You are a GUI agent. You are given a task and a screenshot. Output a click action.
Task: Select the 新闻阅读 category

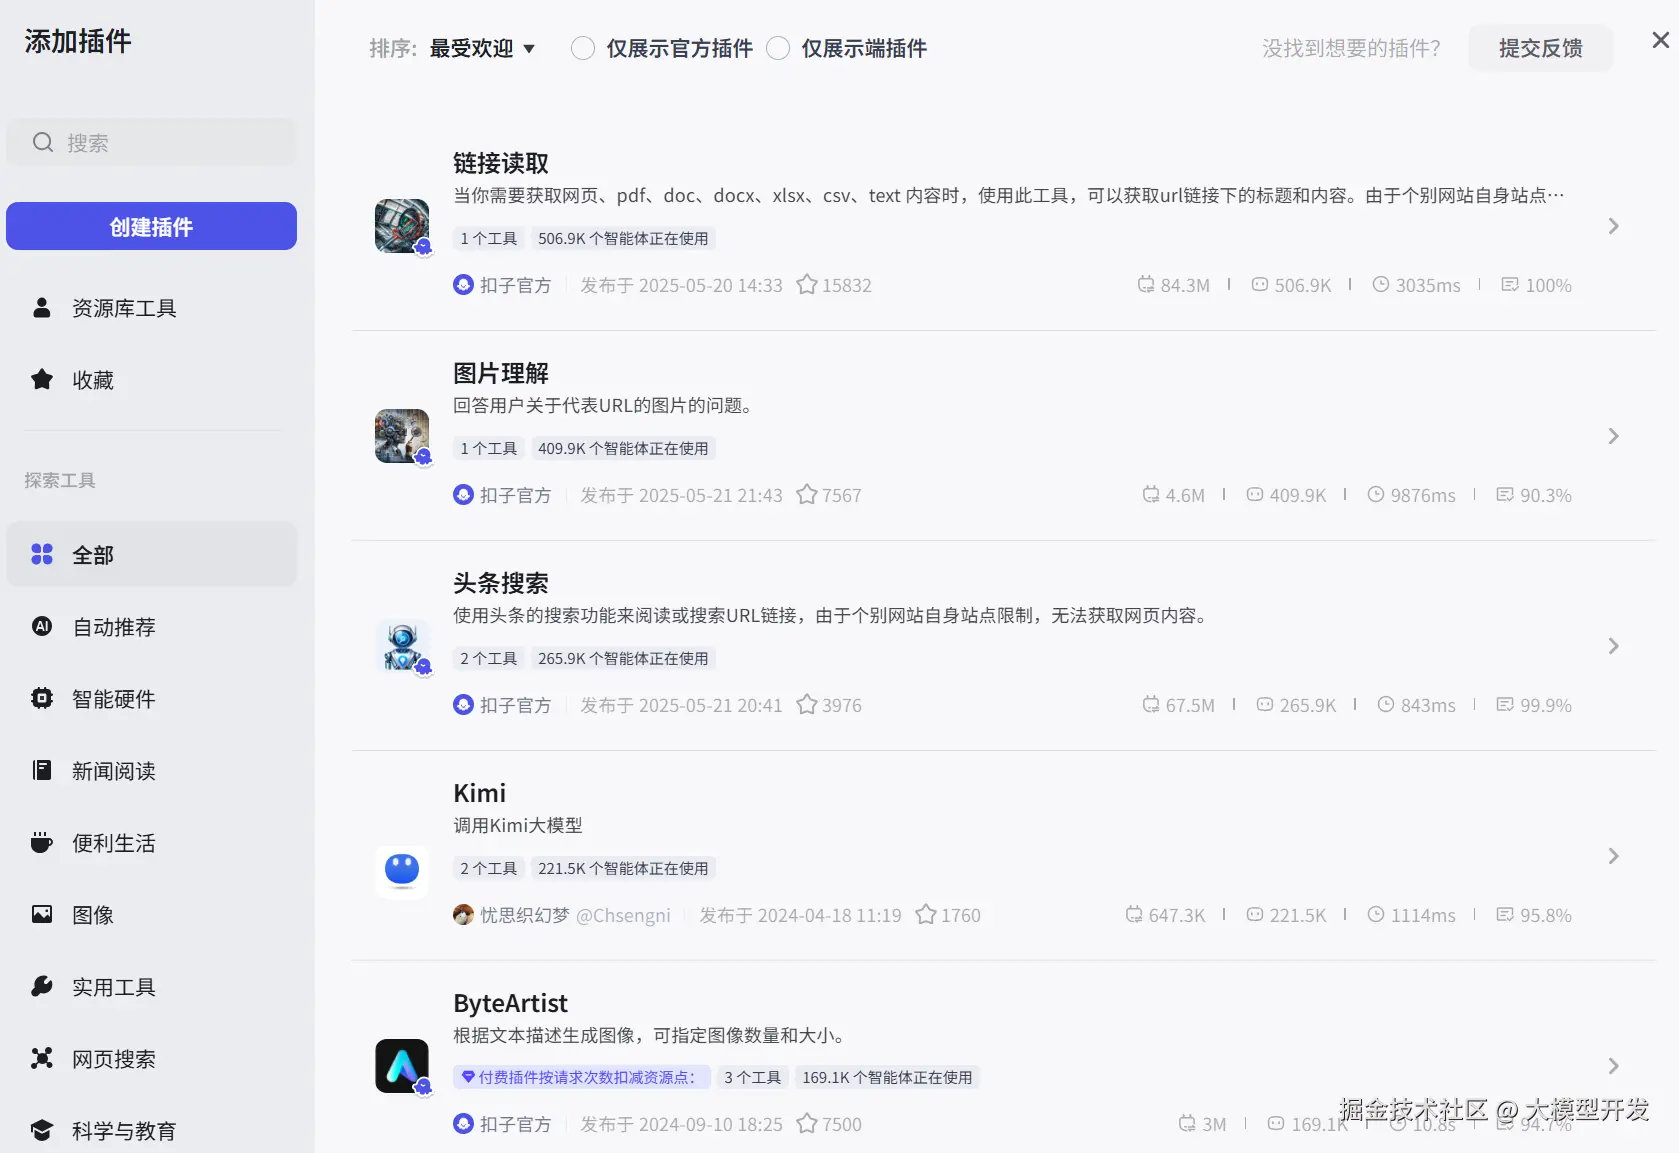[x=151, y=770]
